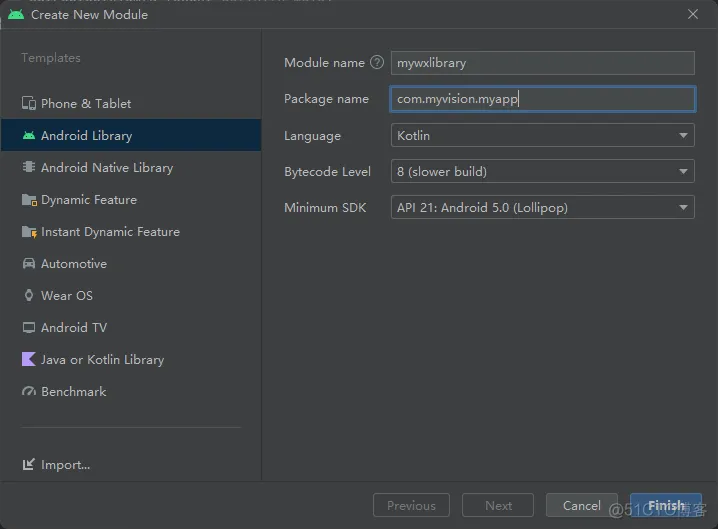Screen dimensions: 718x529
Task: Choose the Benchmark template
Action: tap(131, 392)
